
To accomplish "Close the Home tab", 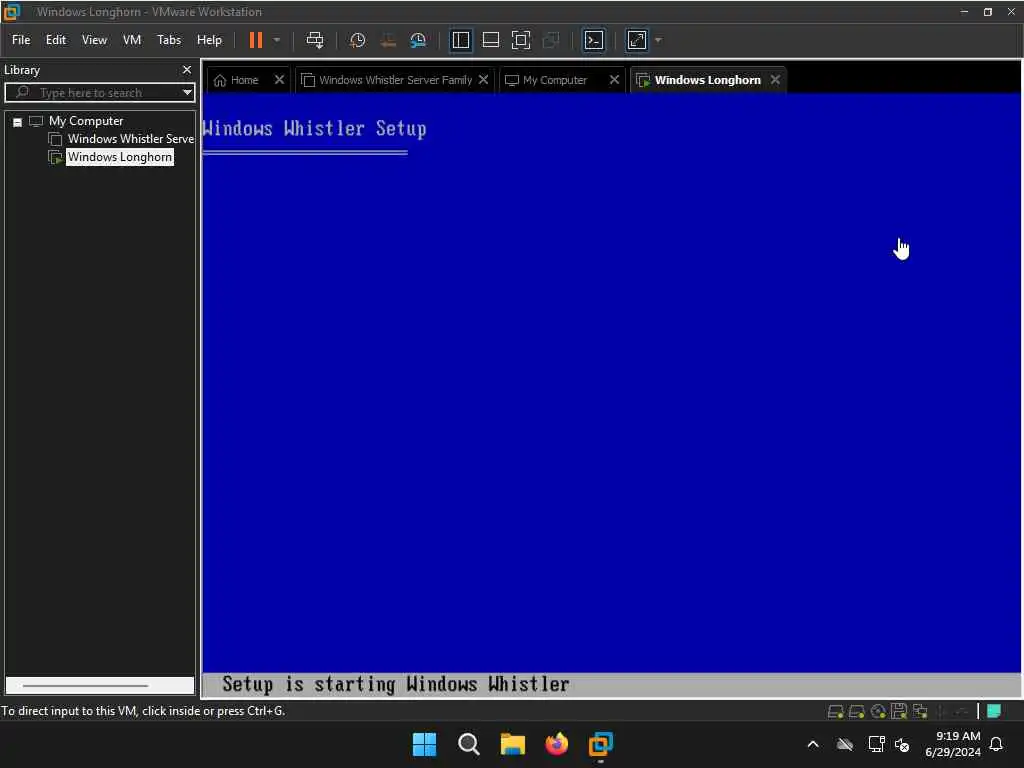I will (279, 80).
